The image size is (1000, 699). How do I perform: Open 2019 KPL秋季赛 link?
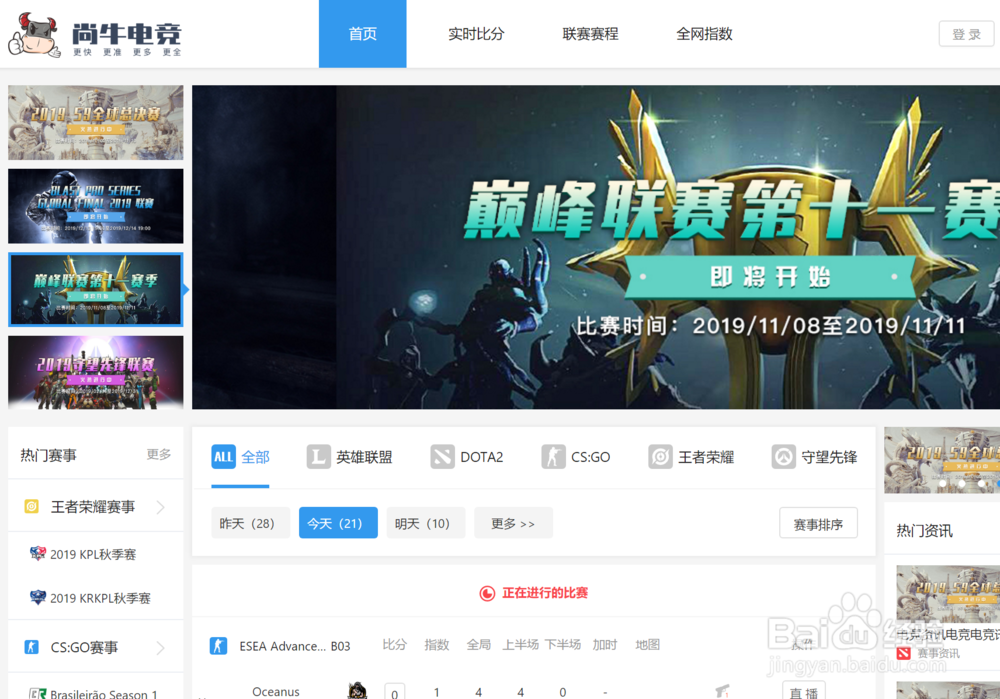click(x=93, y=554)
